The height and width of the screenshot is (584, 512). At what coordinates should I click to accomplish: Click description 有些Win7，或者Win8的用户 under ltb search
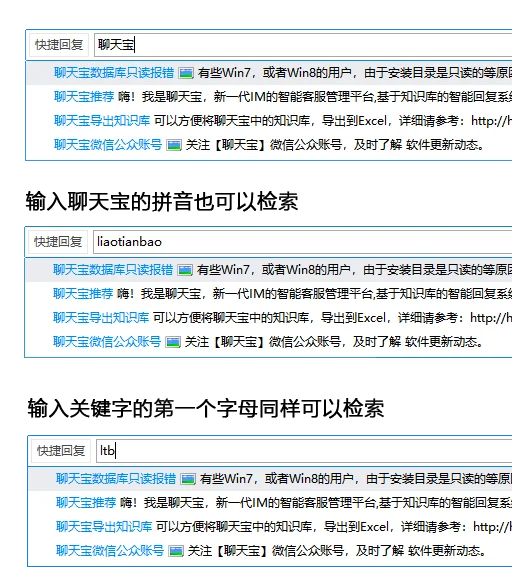click(356, 479)
